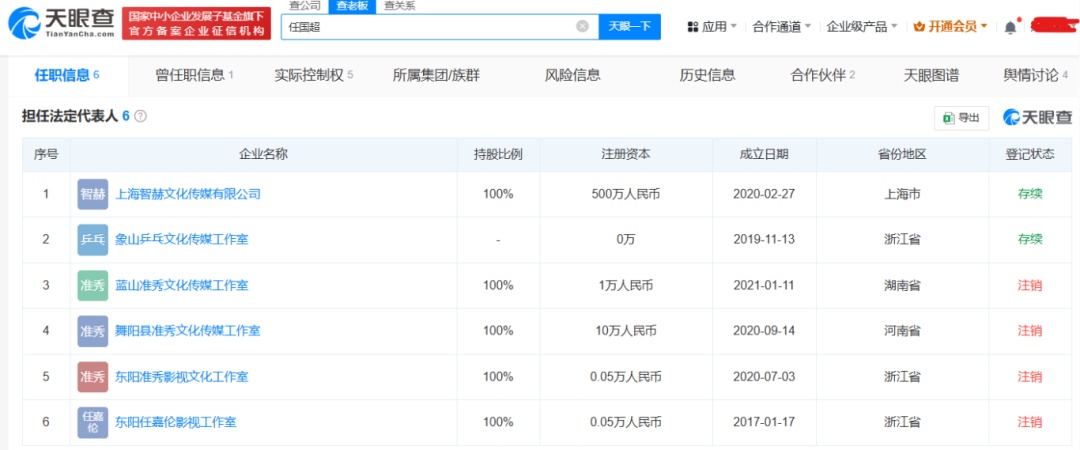Open the 合作通道 dropdown
The height and width of the screenshot is (450, 1080).
coord(782,27)
